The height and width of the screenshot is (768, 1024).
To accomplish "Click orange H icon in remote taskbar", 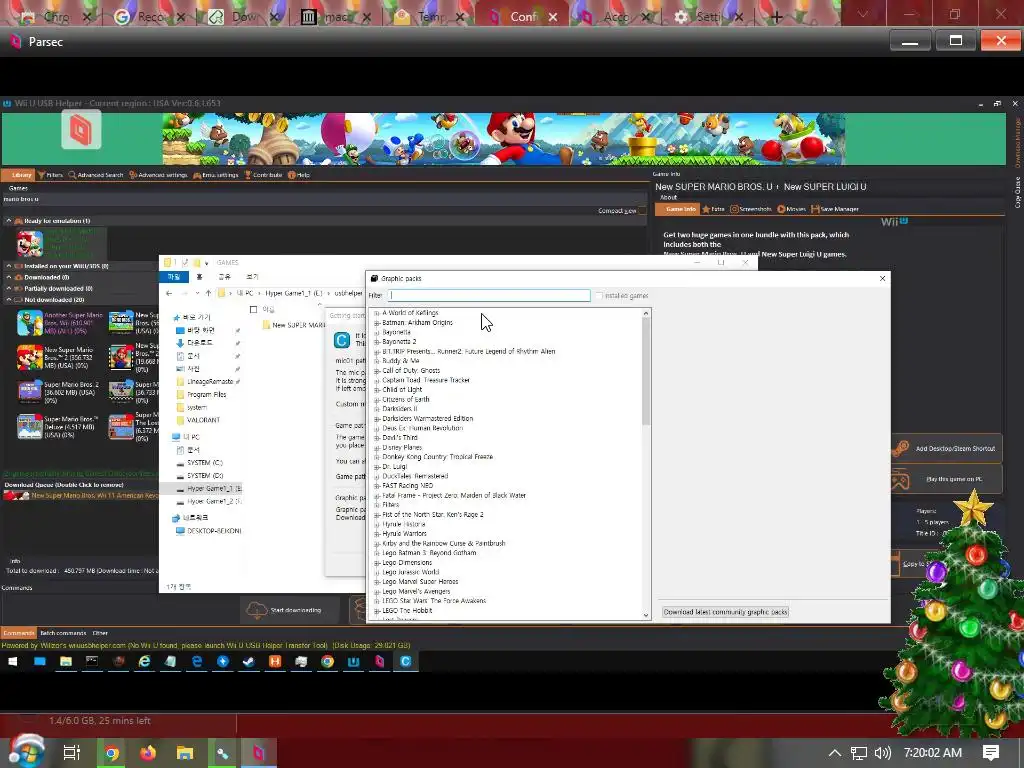I will [275, 662].
